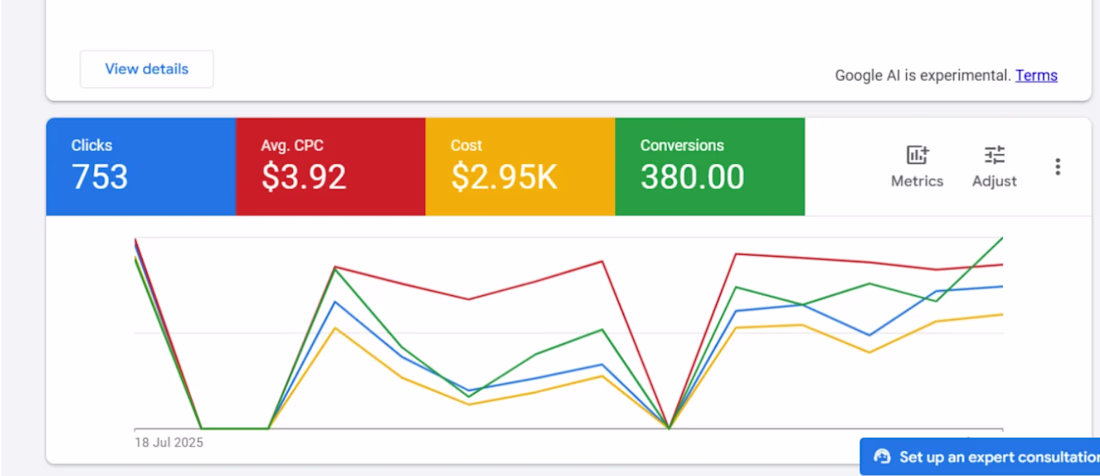Click the 753 clicks value
This screenshot has height=476, width=1100.
pyautogui.click(x=100, y=177)
